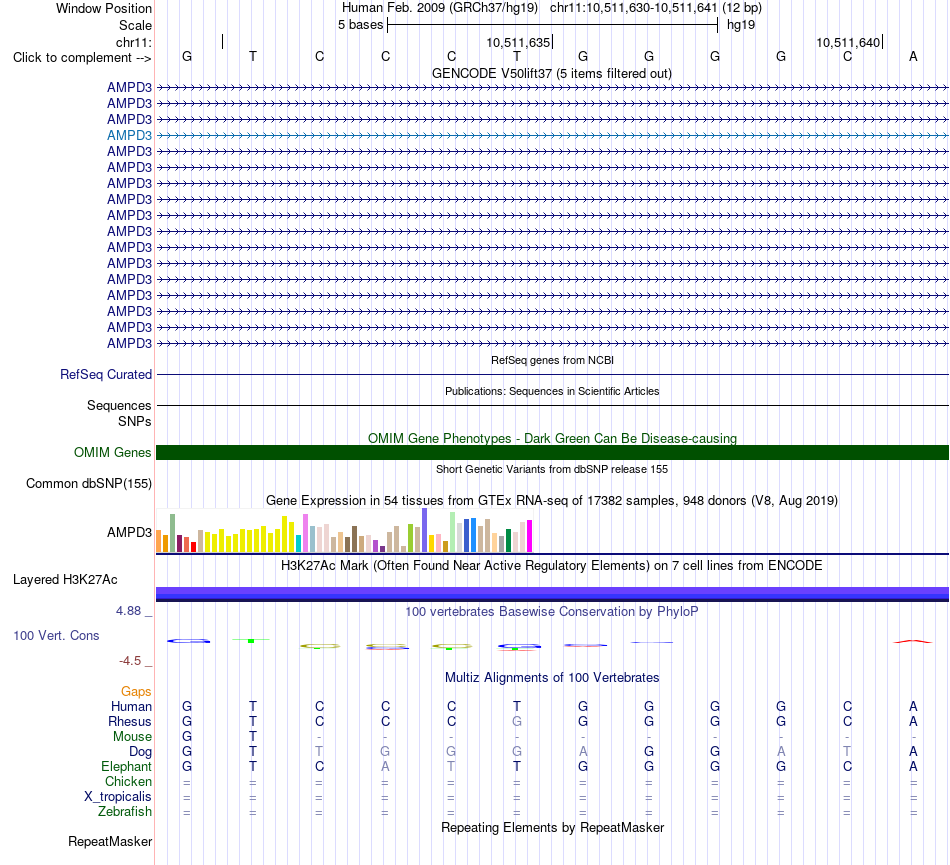Image resolution: width=950 pixels, height=865 pixels.
Task: Click the '5 bases' scale bar text
Action: point(360,25)
